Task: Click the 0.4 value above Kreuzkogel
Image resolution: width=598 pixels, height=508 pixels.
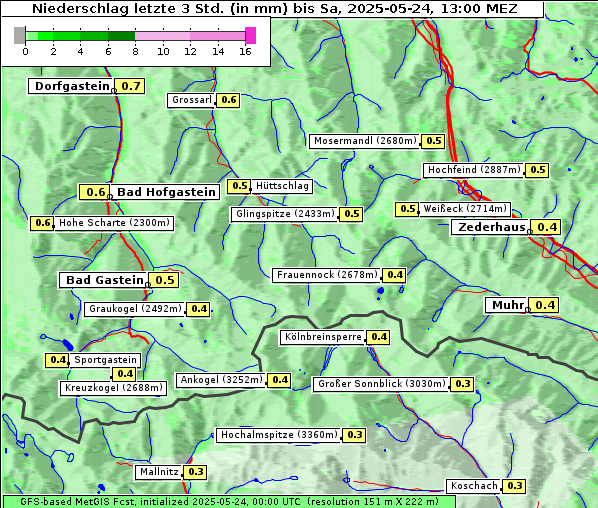Action: pos(124,374)
